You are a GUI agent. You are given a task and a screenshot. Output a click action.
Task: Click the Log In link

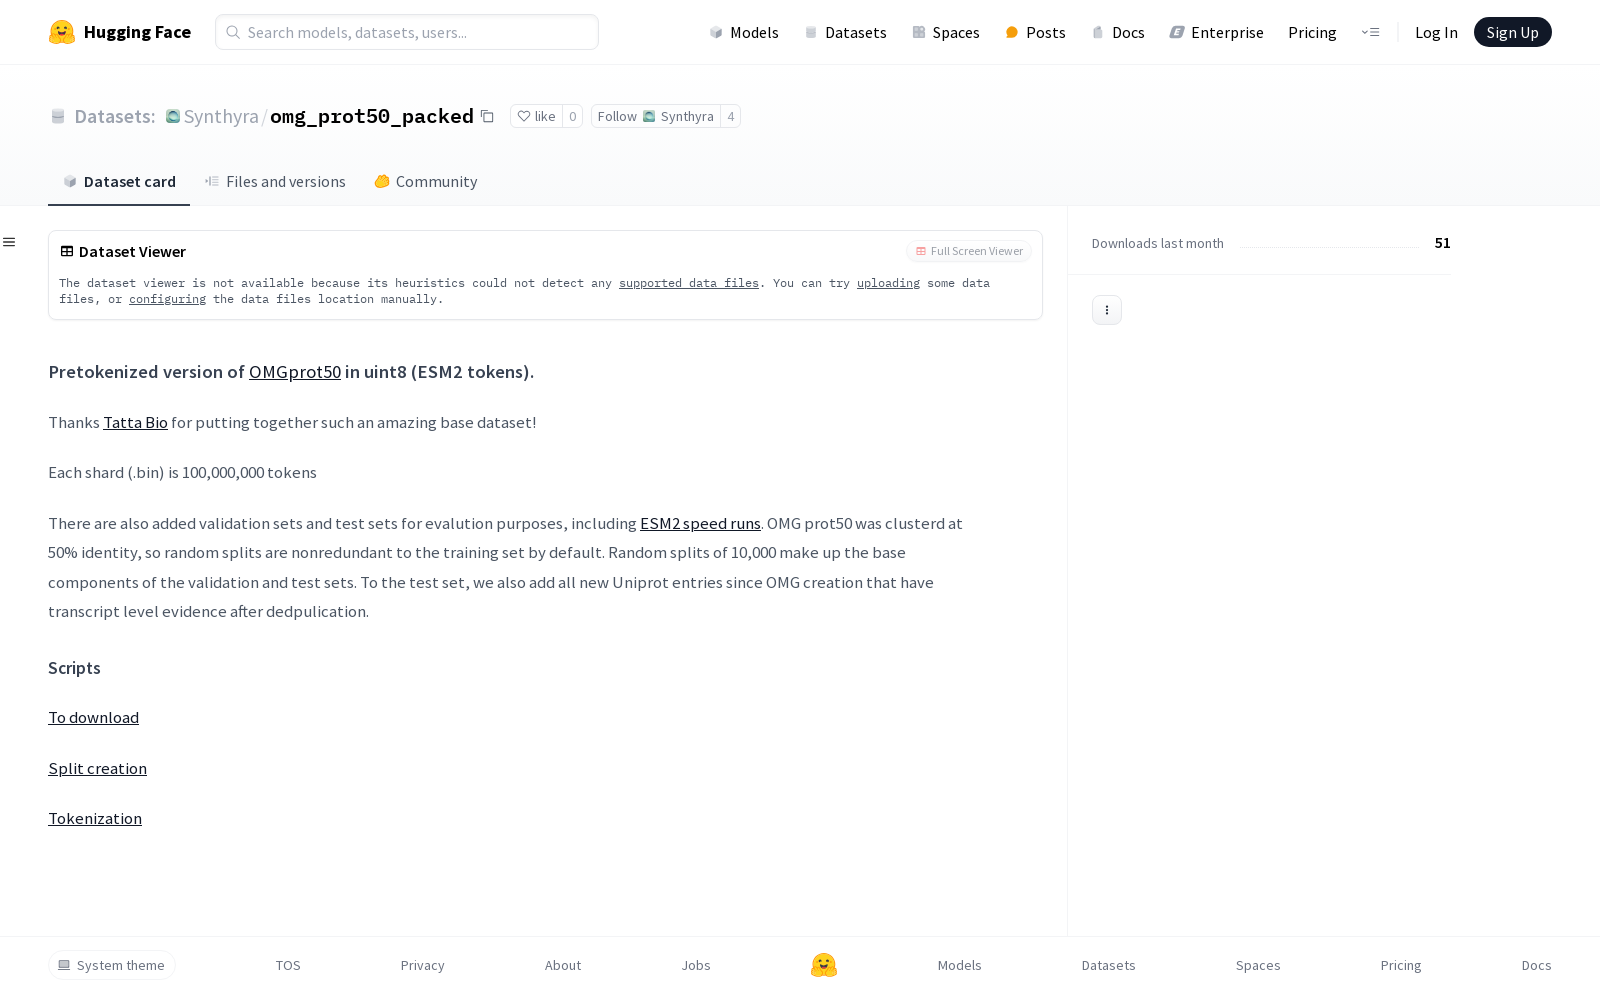pos(1436,32)
